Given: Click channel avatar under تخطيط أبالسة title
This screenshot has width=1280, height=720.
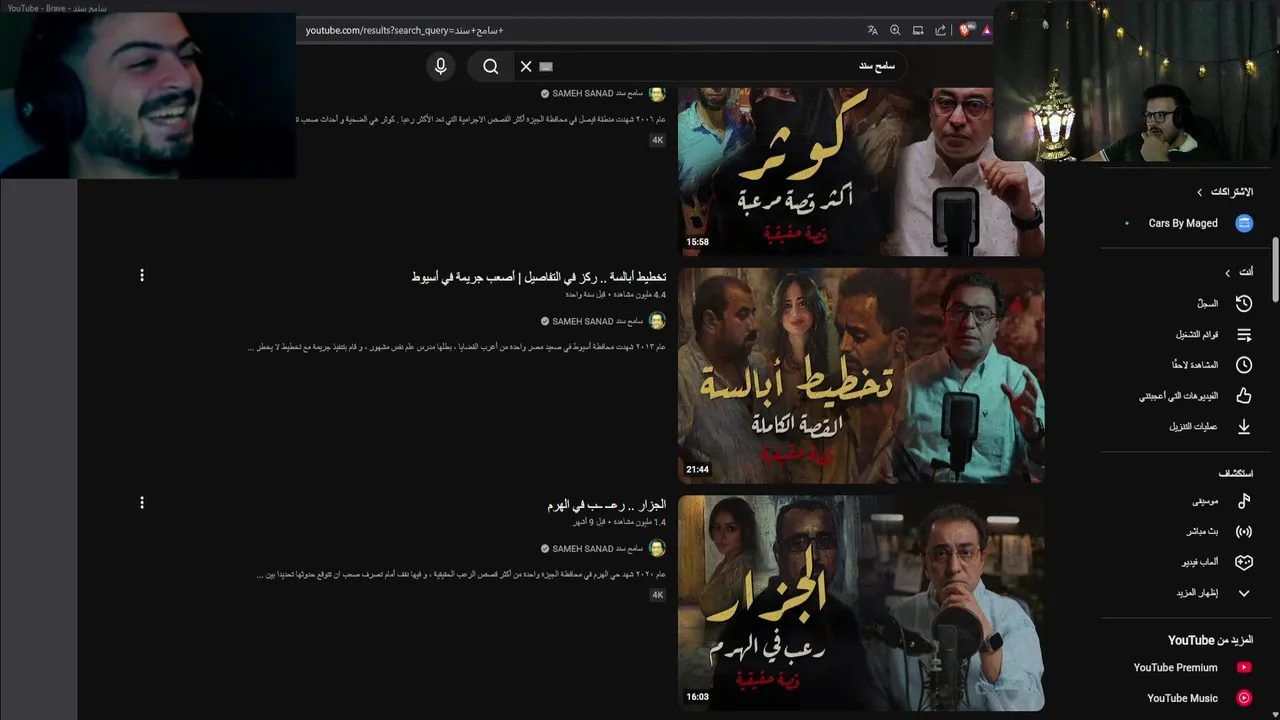Looking at the screenshot, I should (657, 321).
